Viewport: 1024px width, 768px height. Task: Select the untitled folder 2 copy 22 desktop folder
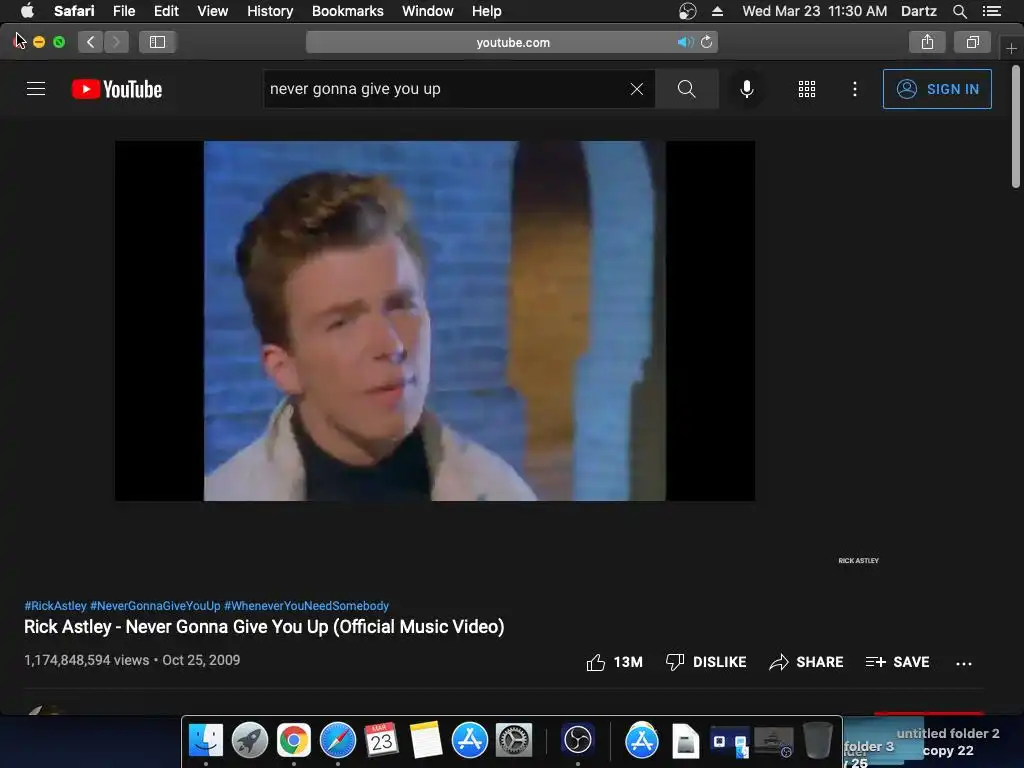[948, 742]
